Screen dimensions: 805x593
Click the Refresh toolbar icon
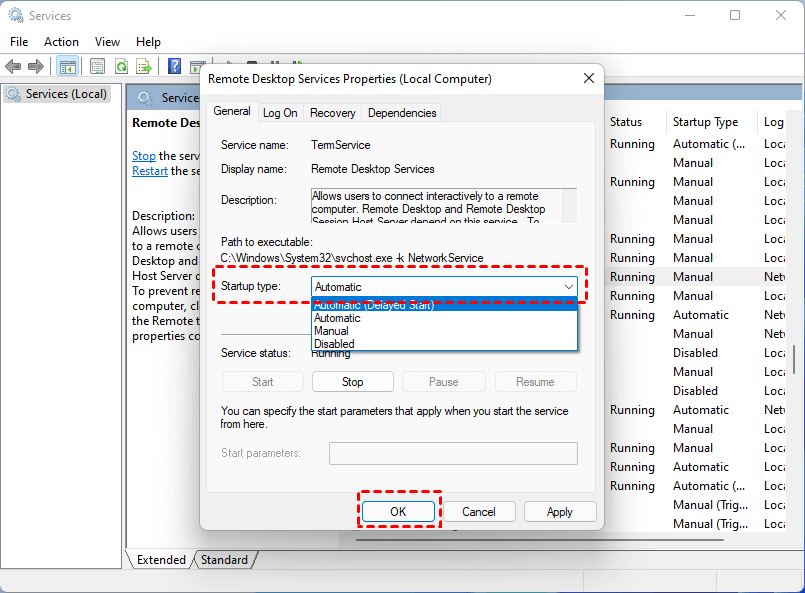(121, 66)
